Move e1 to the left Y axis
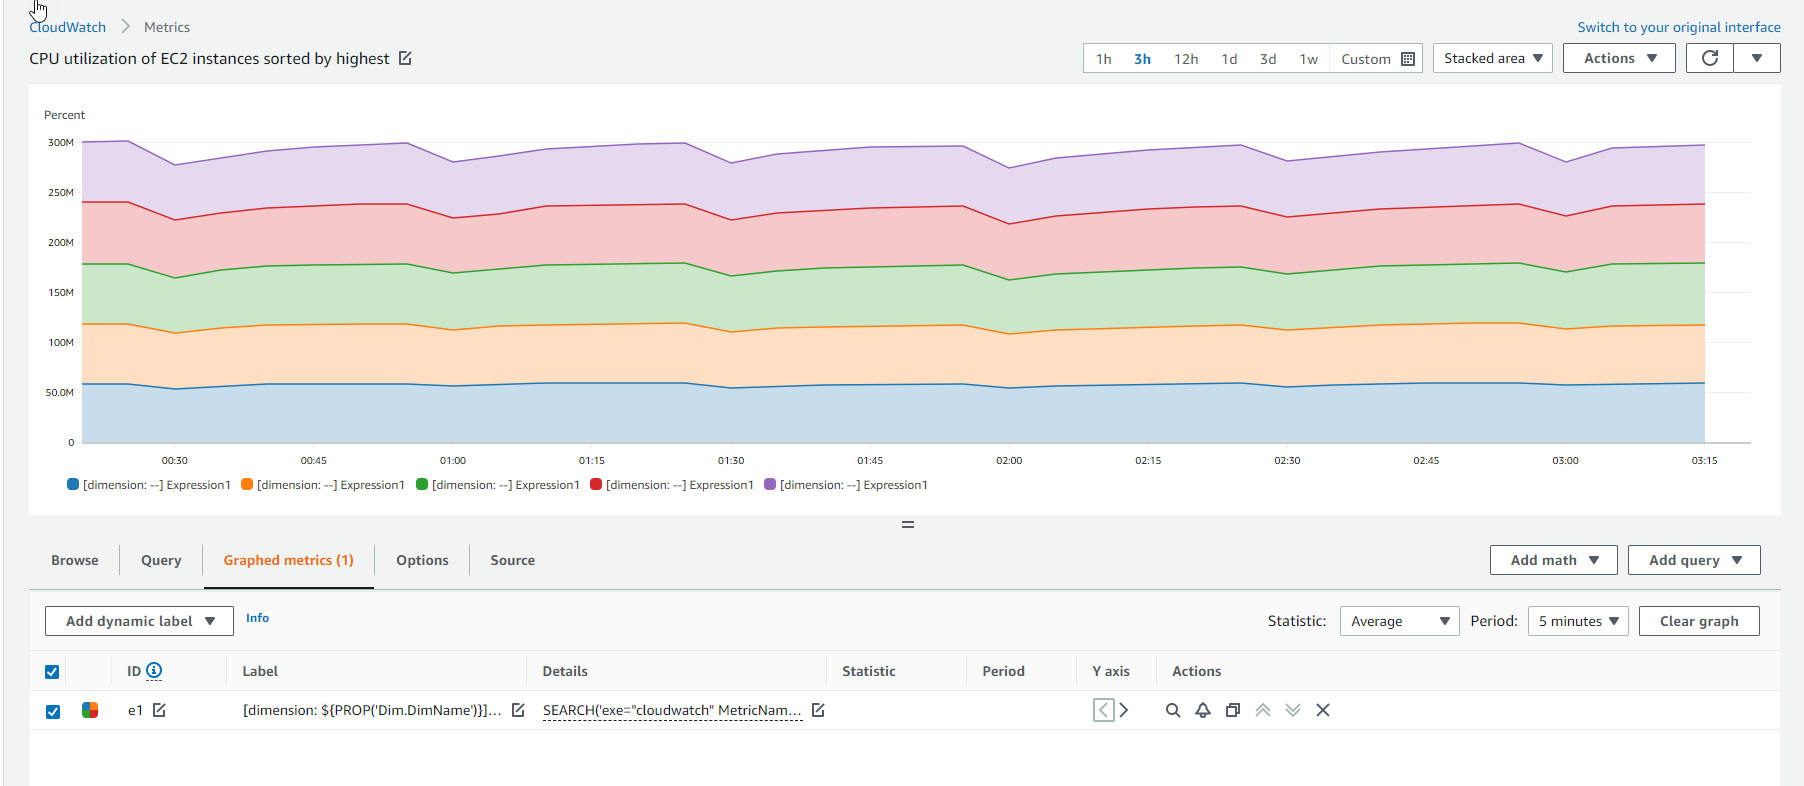Viewport: 1804px width, 786px height. click(x=1104, y=710)
